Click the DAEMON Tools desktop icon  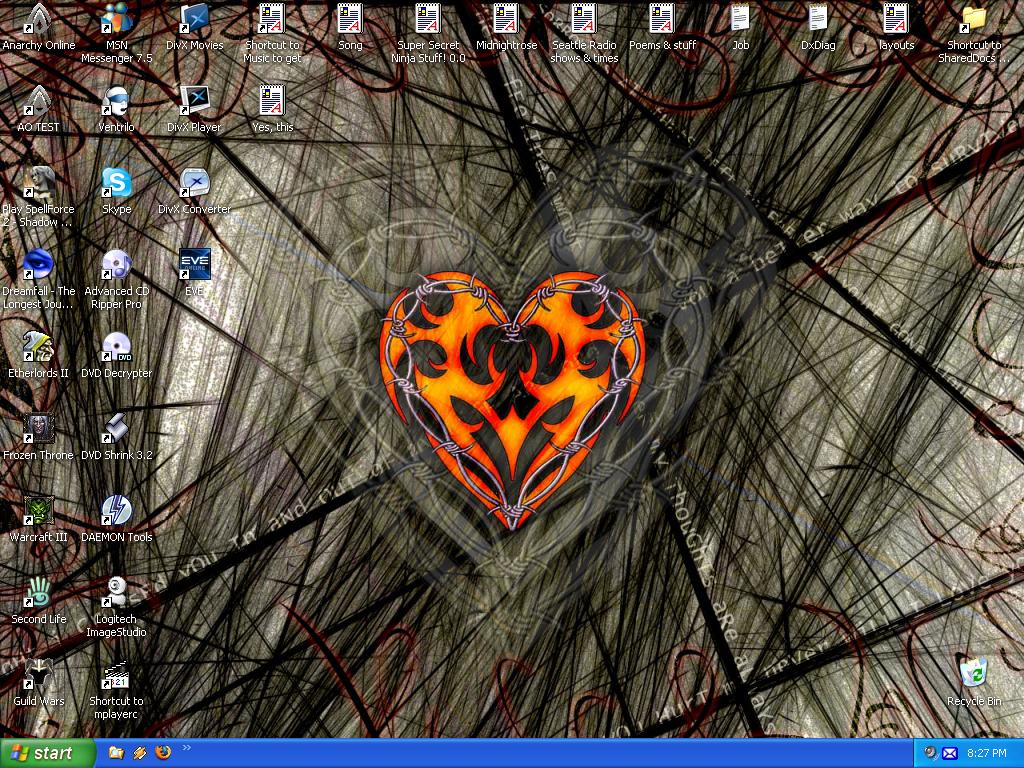pos(116,511)
